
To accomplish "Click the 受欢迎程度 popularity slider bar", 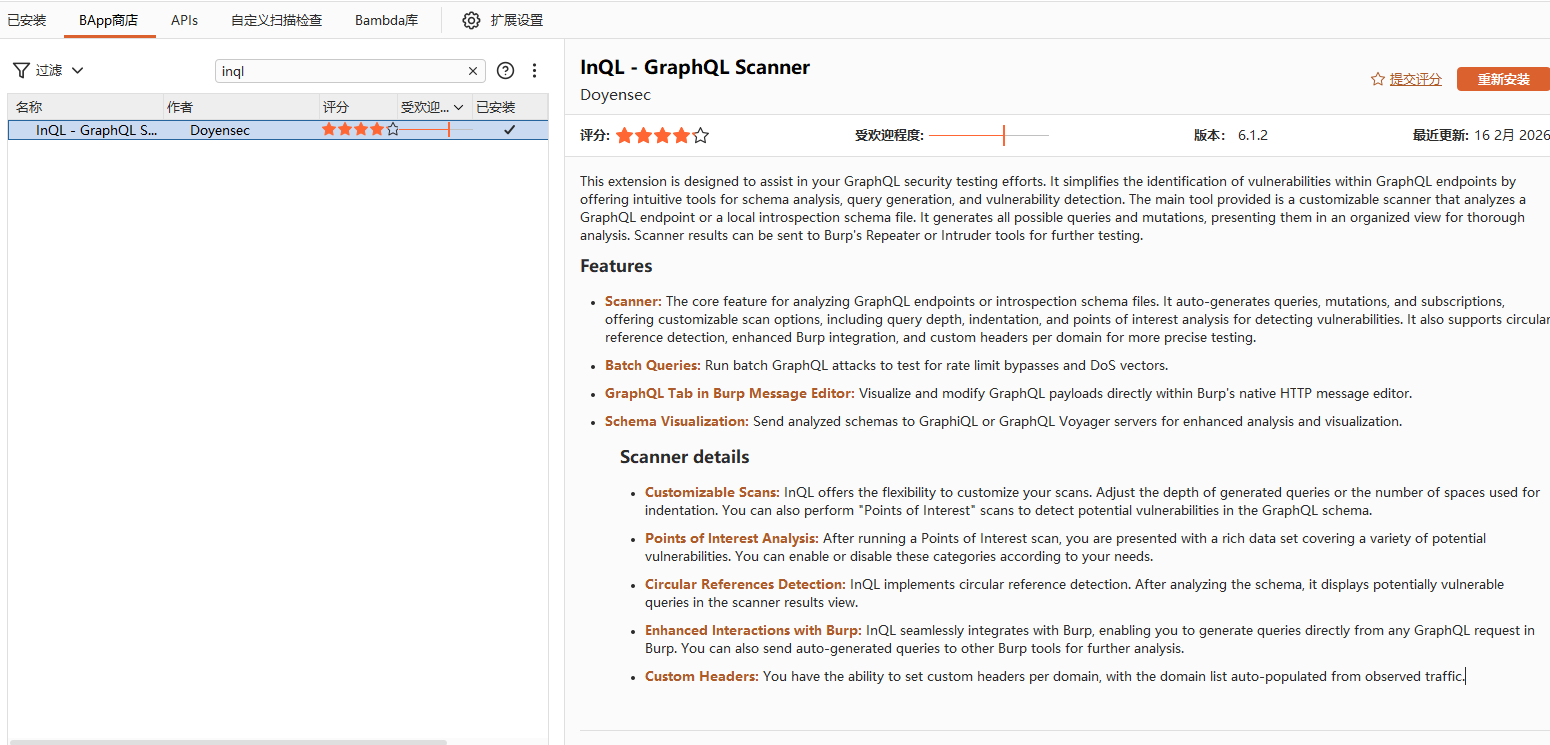I will pos(989,135).
